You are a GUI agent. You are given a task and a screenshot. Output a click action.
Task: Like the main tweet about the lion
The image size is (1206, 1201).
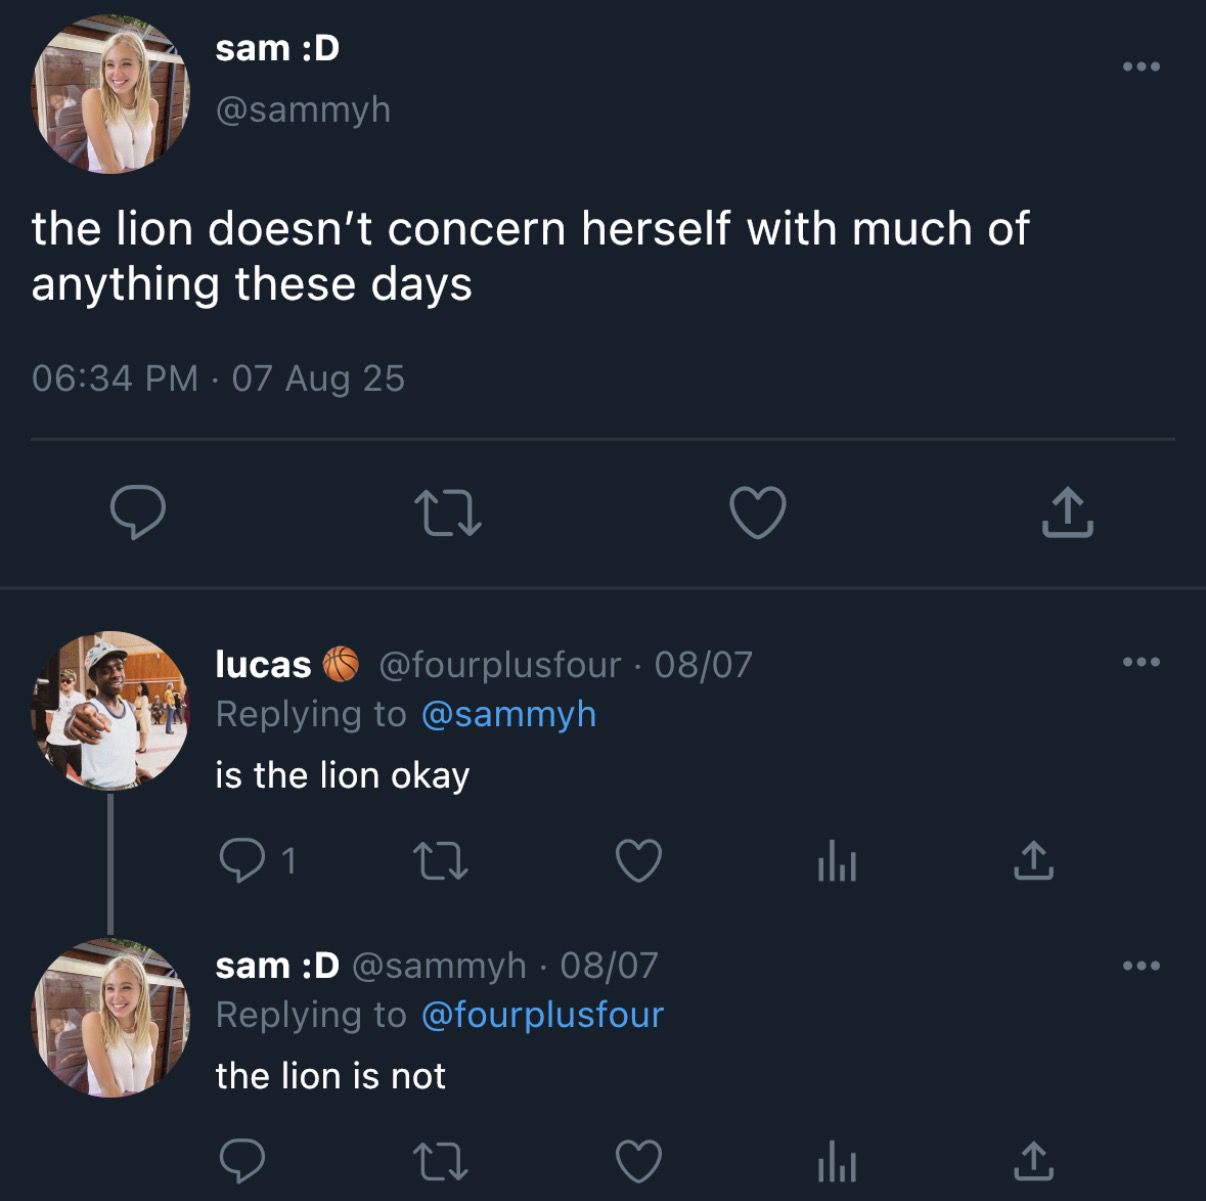(x=757, y=512)
